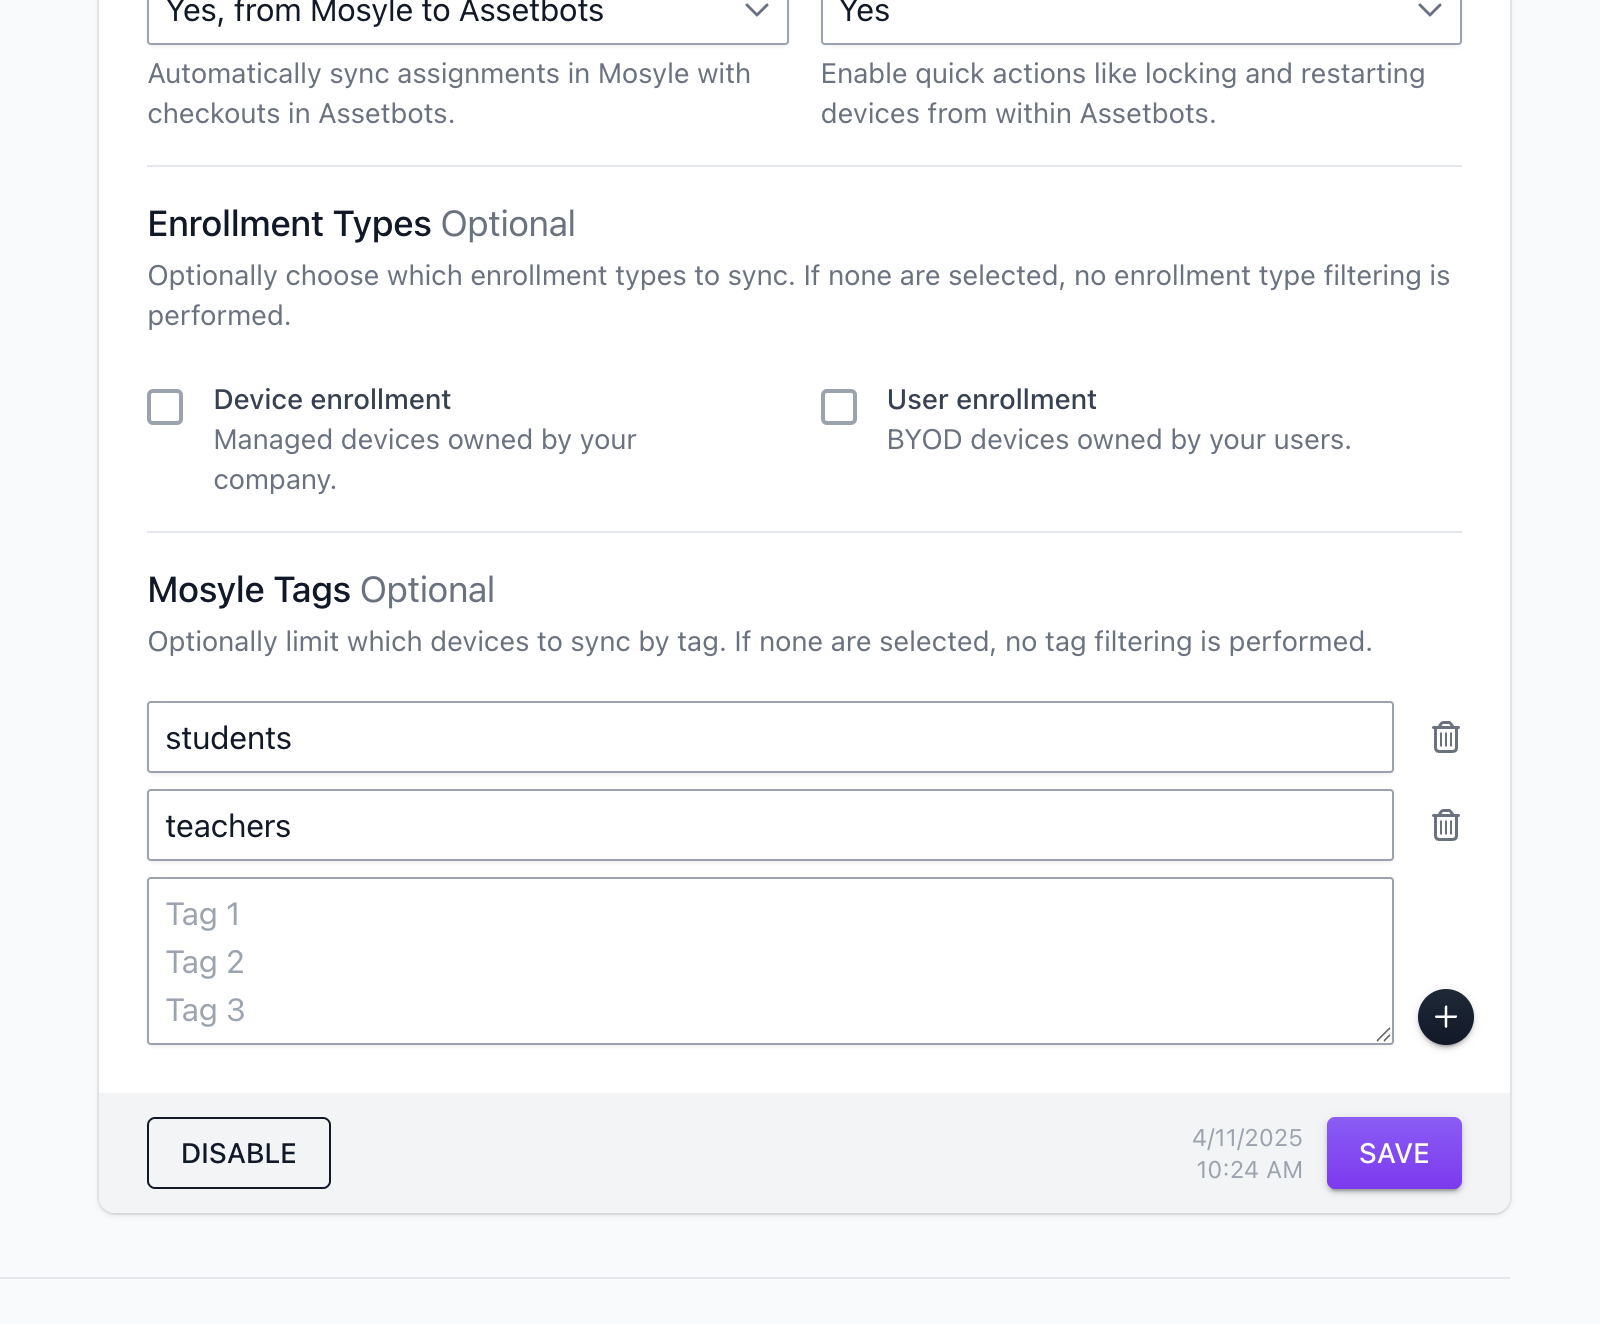The width and height of the screenshot is (1600, 1324).
Task: Add new tags with the plus button
Action: (1446, 1017)
